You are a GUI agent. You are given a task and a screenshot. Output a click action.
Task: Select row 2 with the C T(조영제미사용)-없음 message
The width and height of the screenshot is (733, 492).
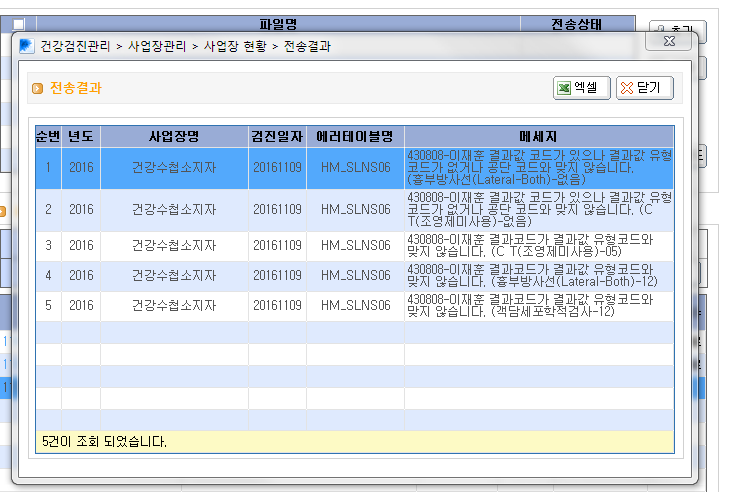(355, 210)
